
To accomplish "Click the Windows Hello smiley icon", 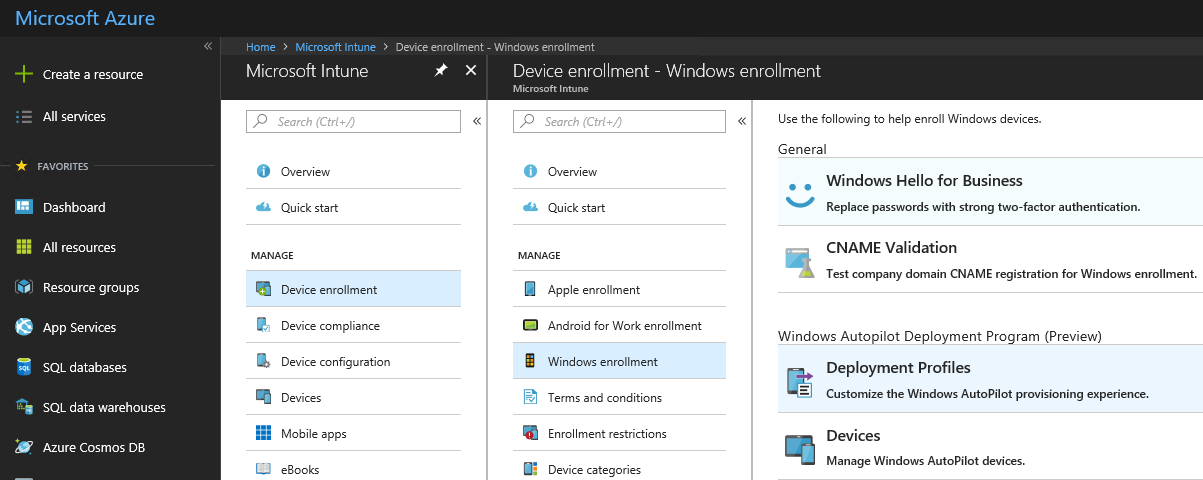I will pyautogui.click(x=799, y=194).
